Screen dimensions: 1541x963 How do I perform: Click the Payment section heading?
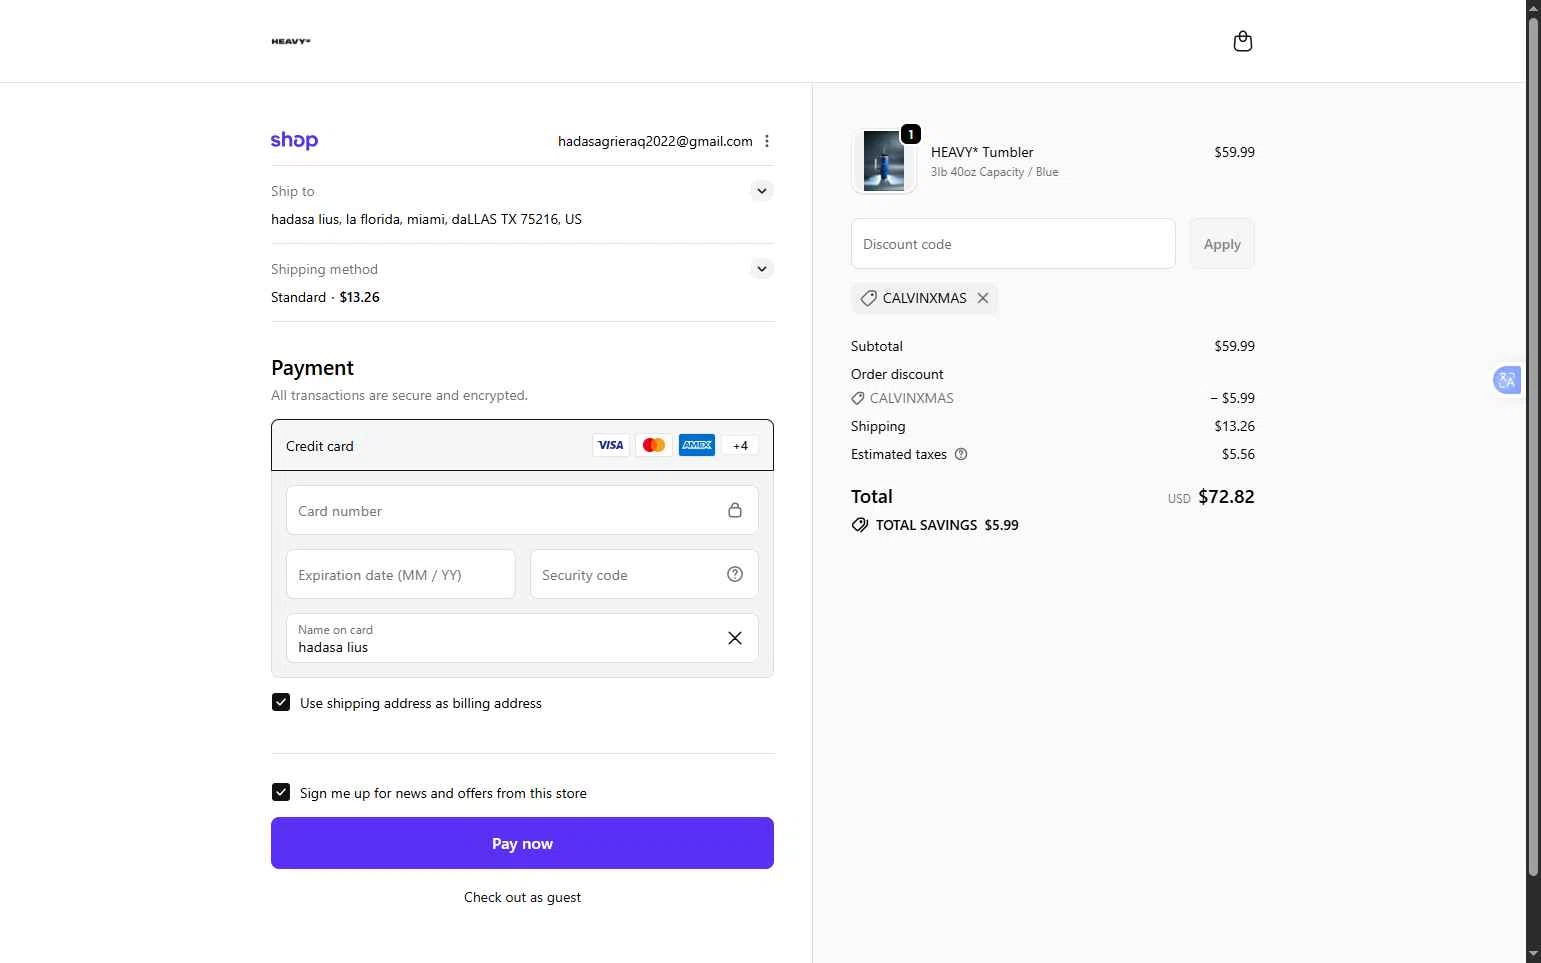pyautogui.click(x=312, y=368)
